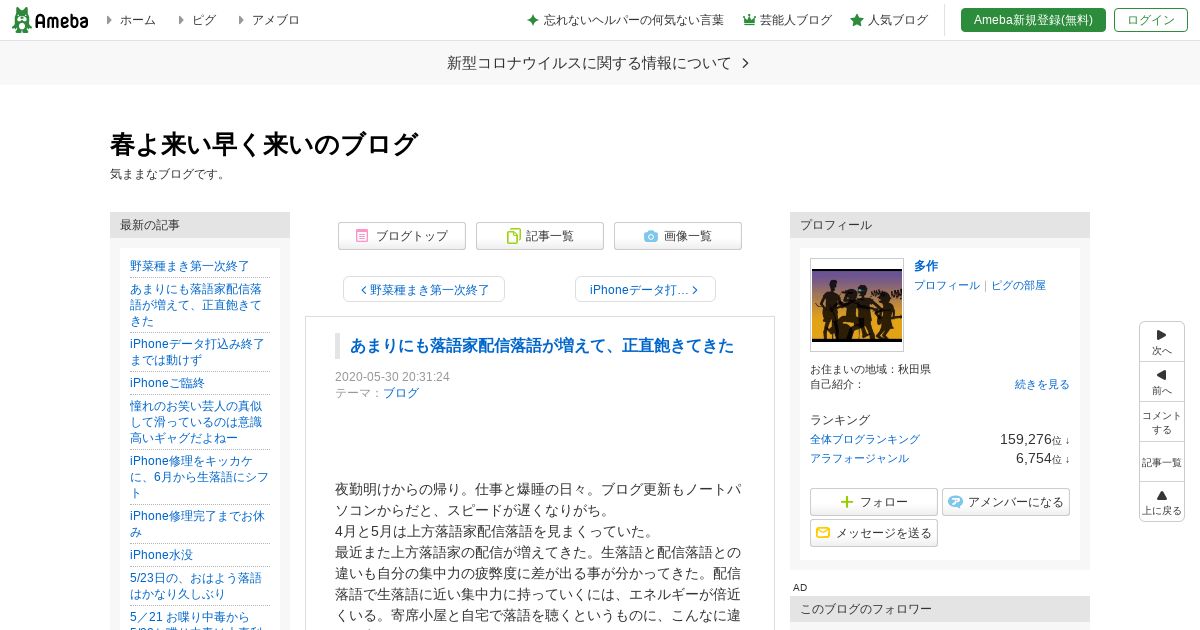Open 全体ブログランキング link
The width and height of the screenshot is (1200, 630).
(865, 440)
